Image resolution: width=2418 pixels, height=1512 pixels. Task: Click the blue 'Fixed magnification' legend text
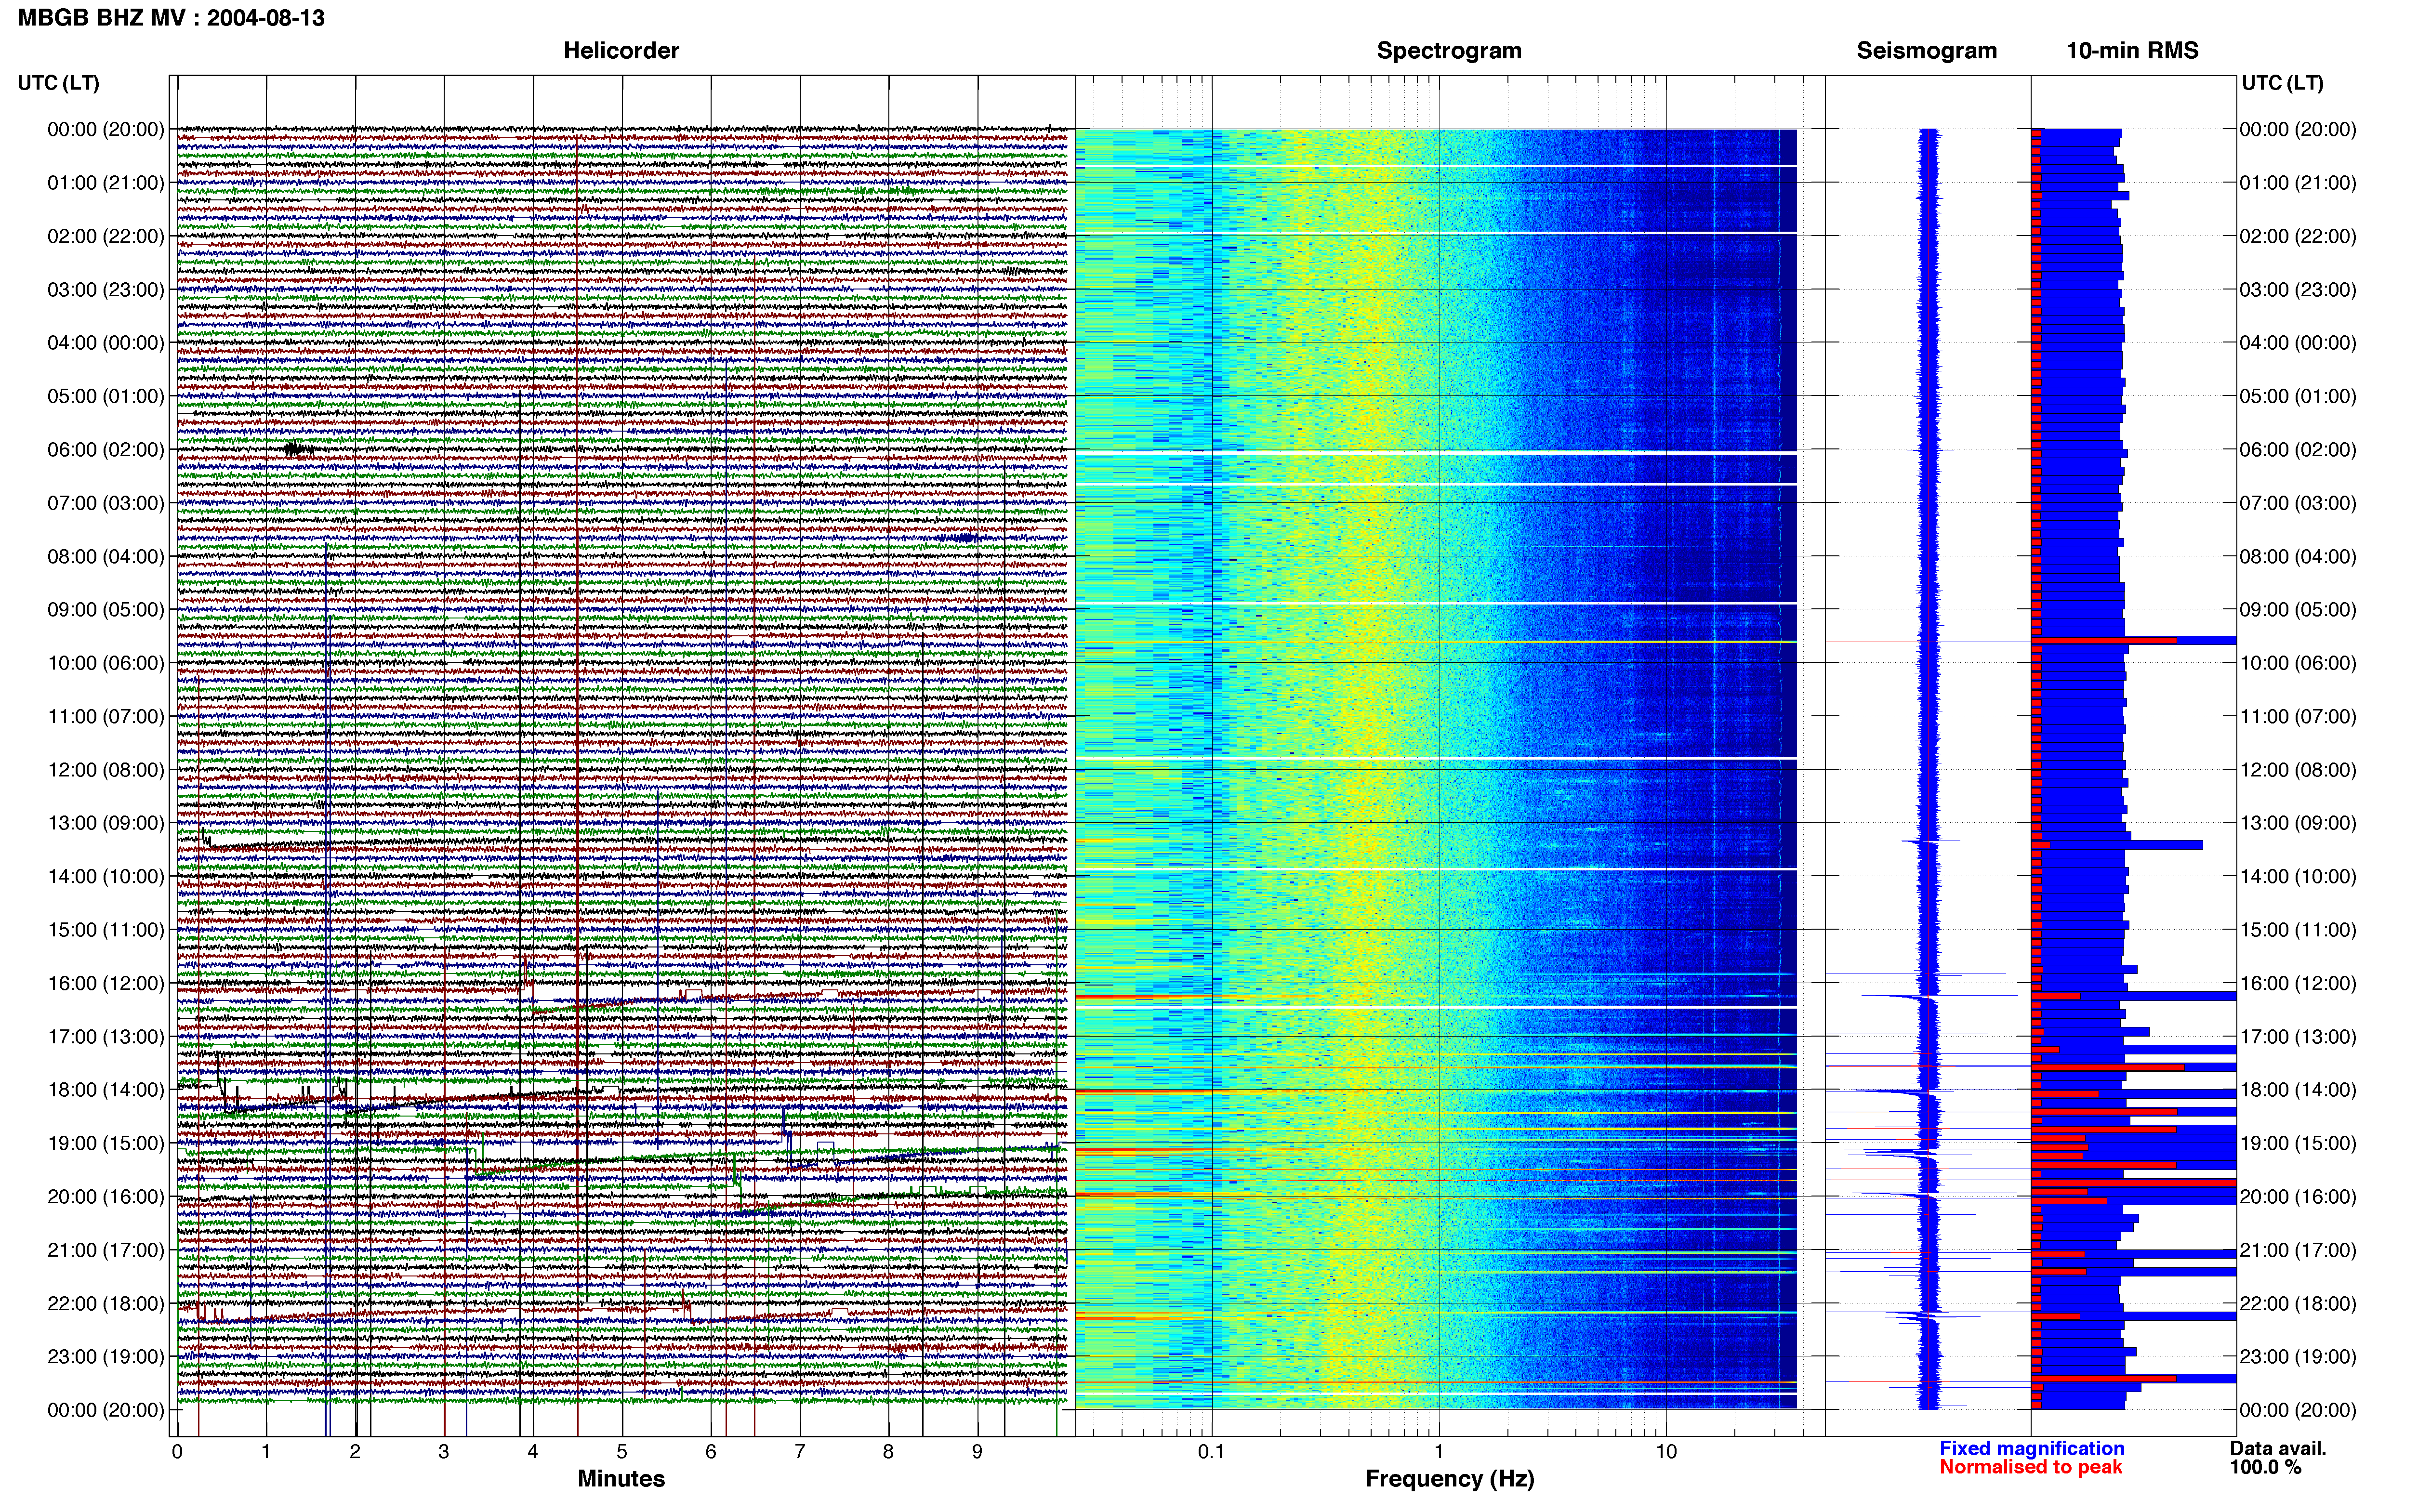tap(2032, 1449)
